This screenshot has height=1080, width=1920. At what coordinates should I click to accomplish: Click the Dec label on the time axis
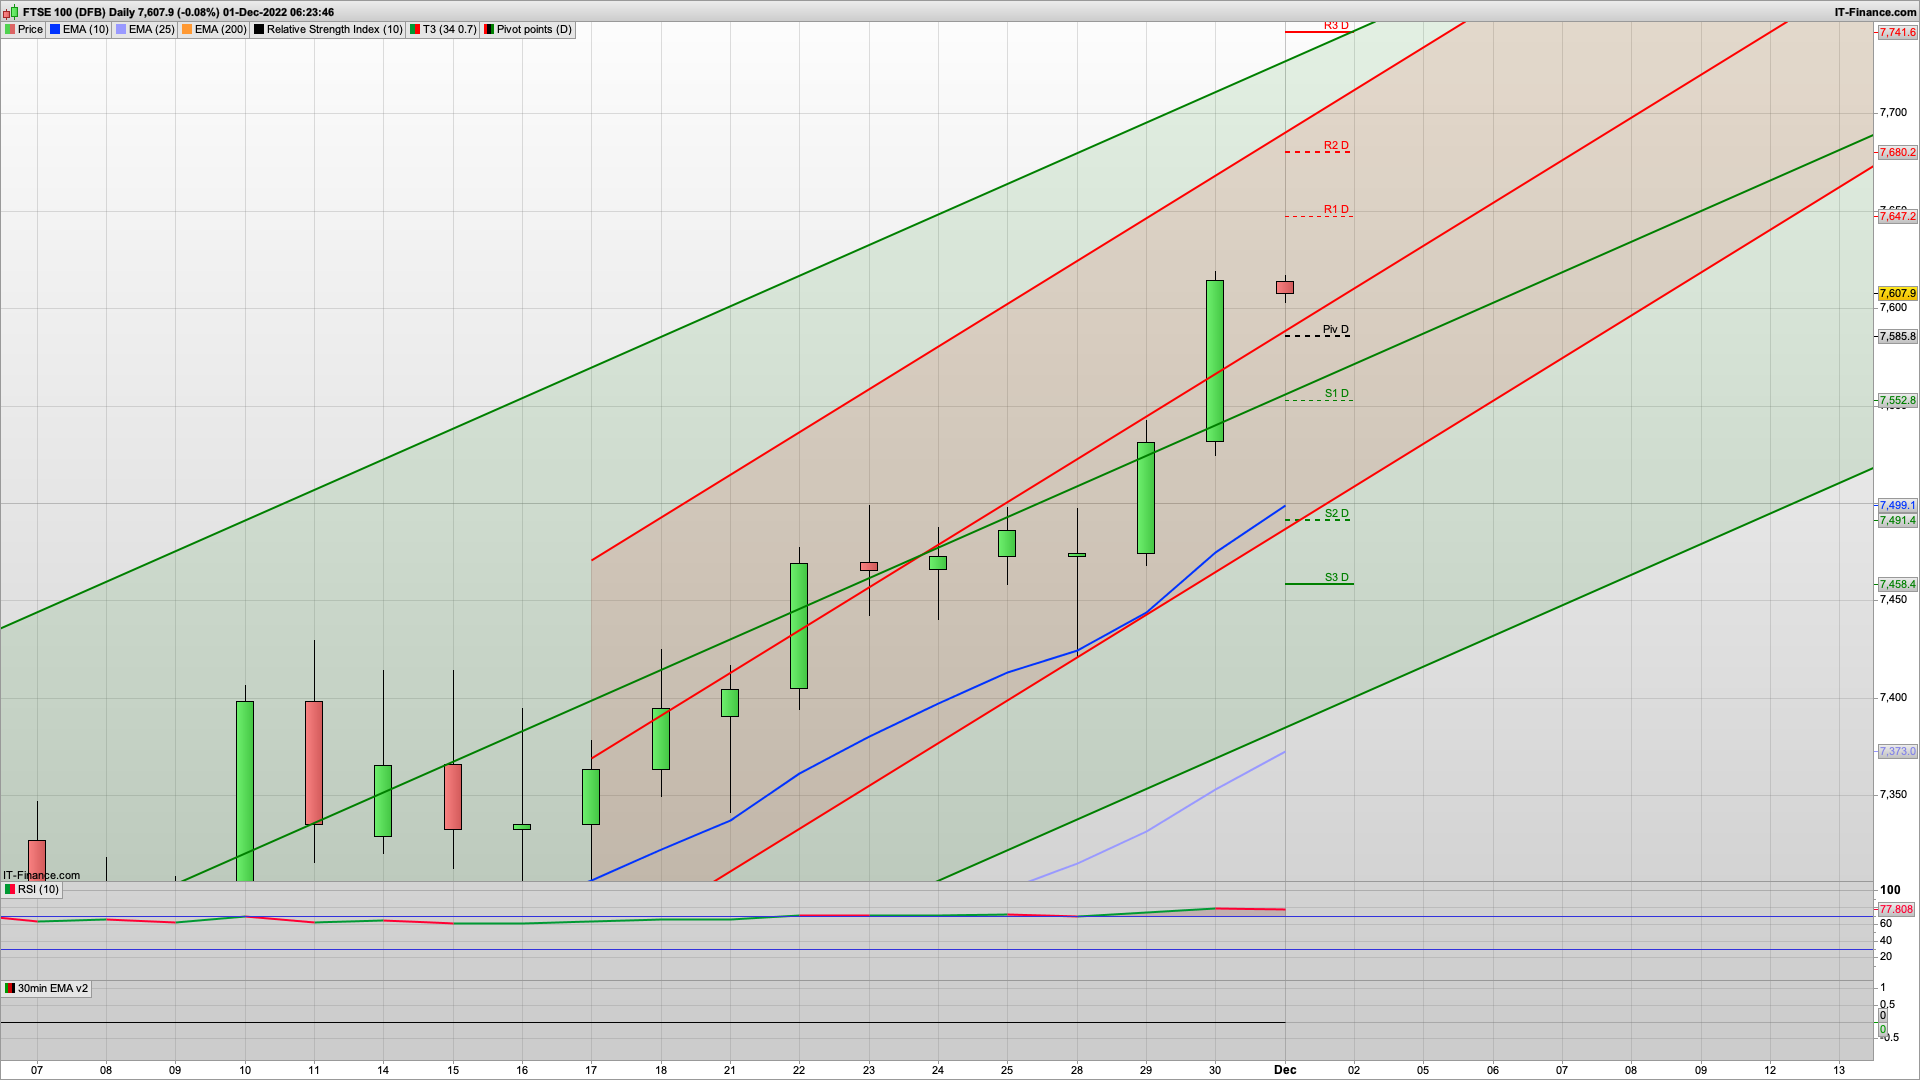[x=1285, y=1069]
